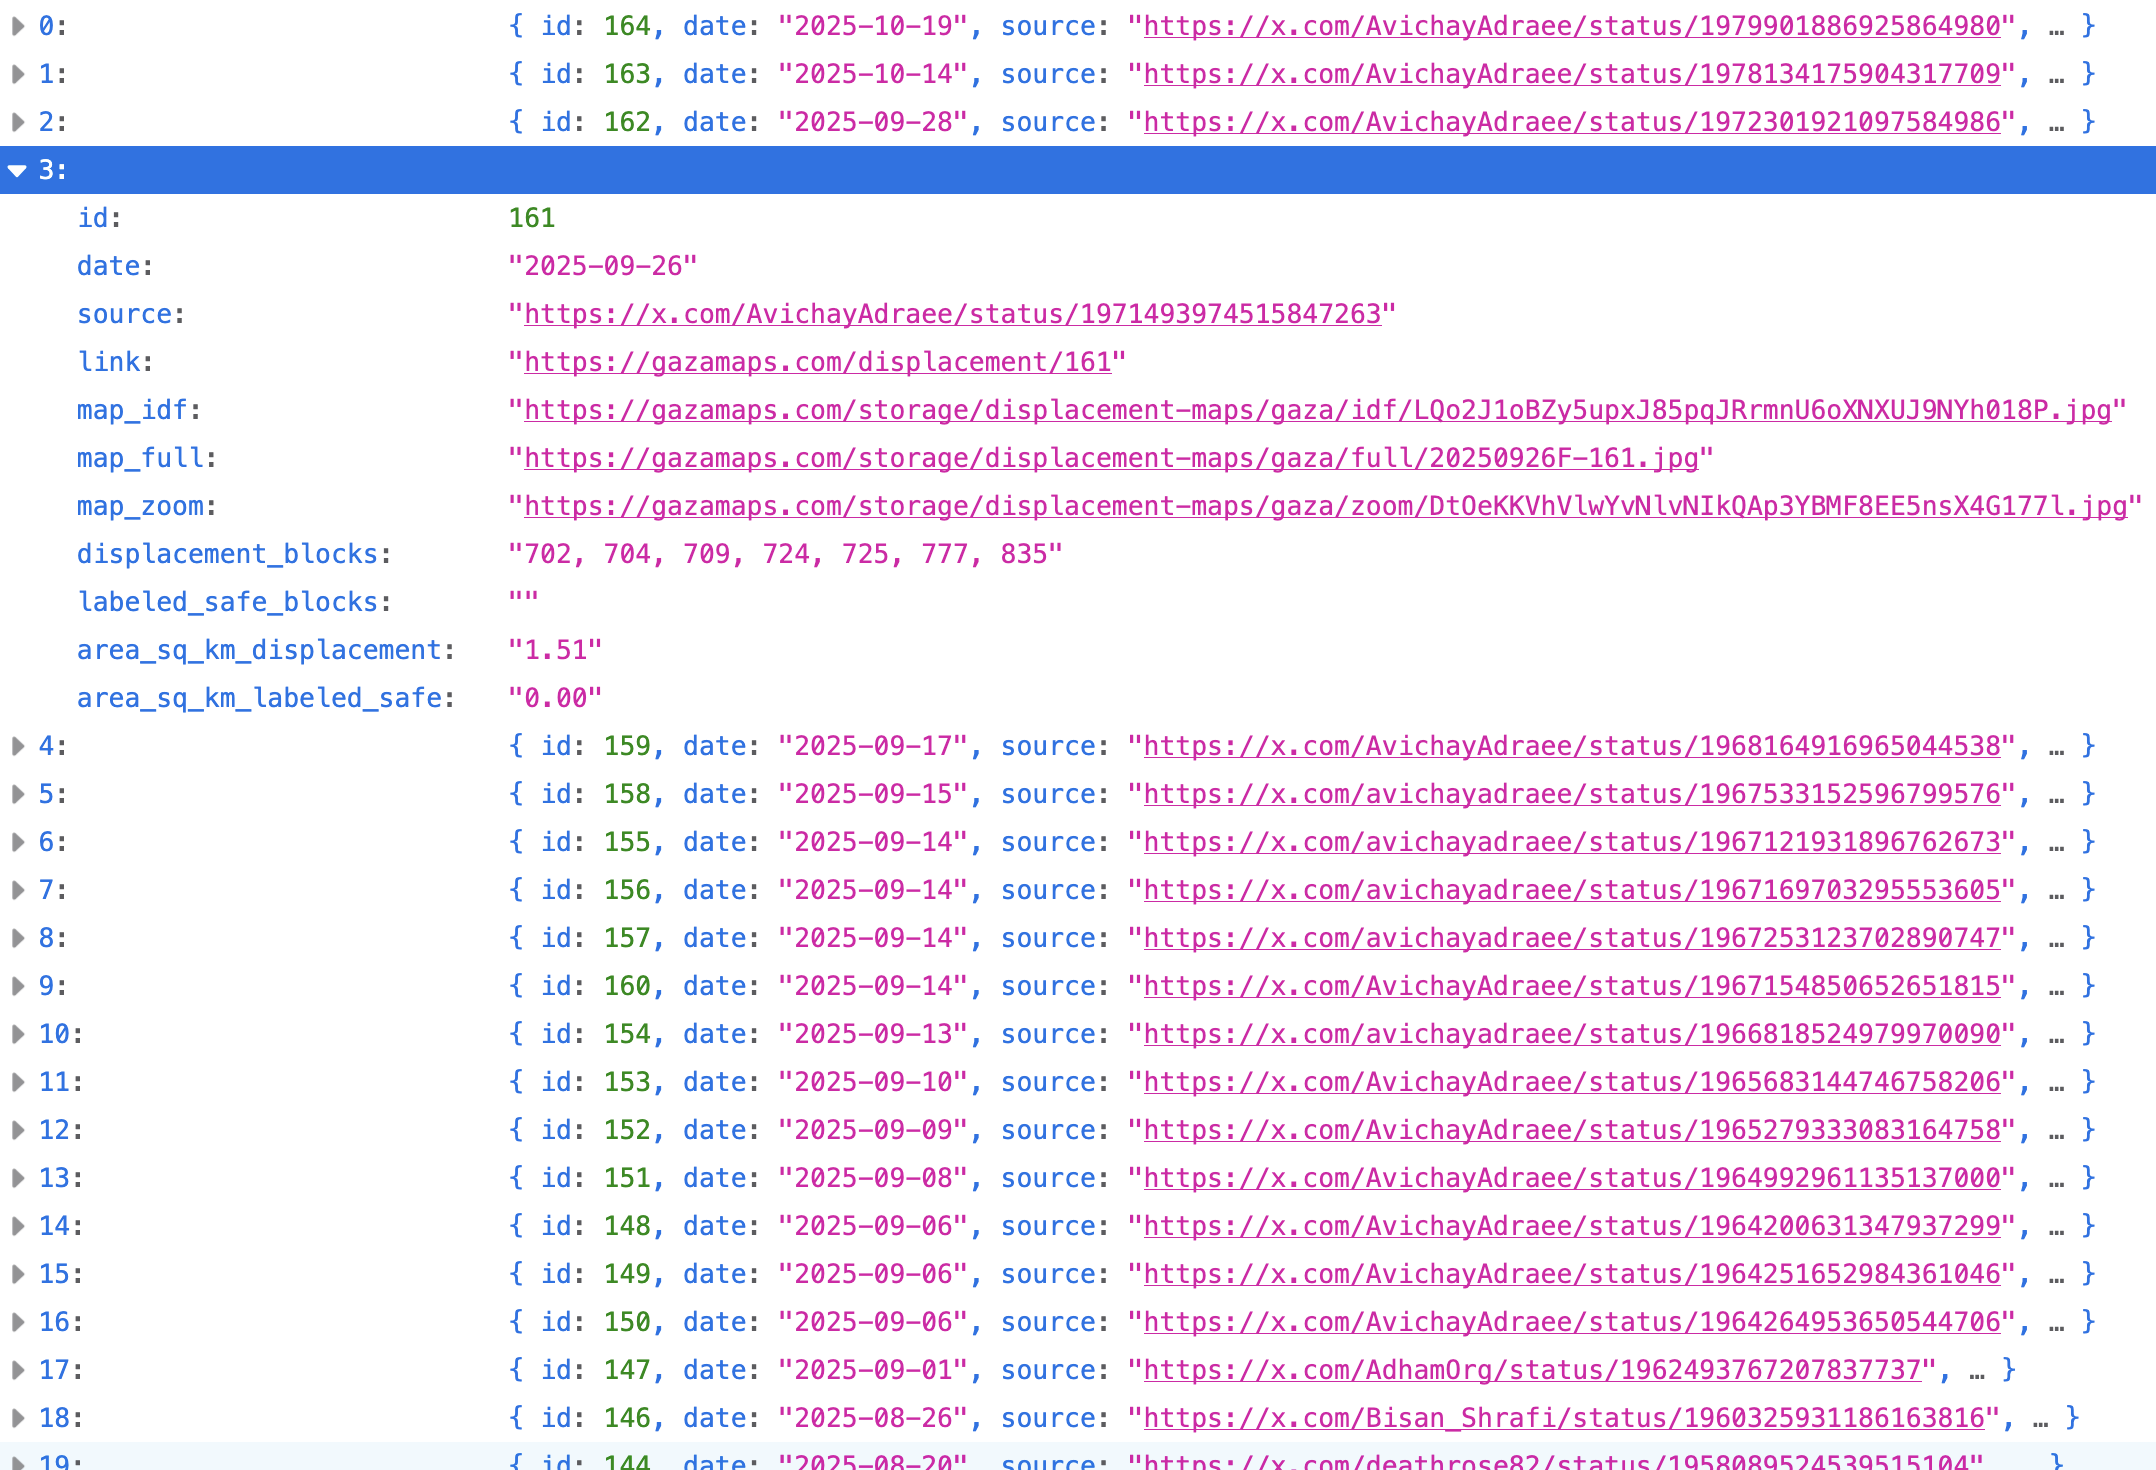Expand row 4 with id 159
Viewport: 2156px width, 1470px height.
17,746
